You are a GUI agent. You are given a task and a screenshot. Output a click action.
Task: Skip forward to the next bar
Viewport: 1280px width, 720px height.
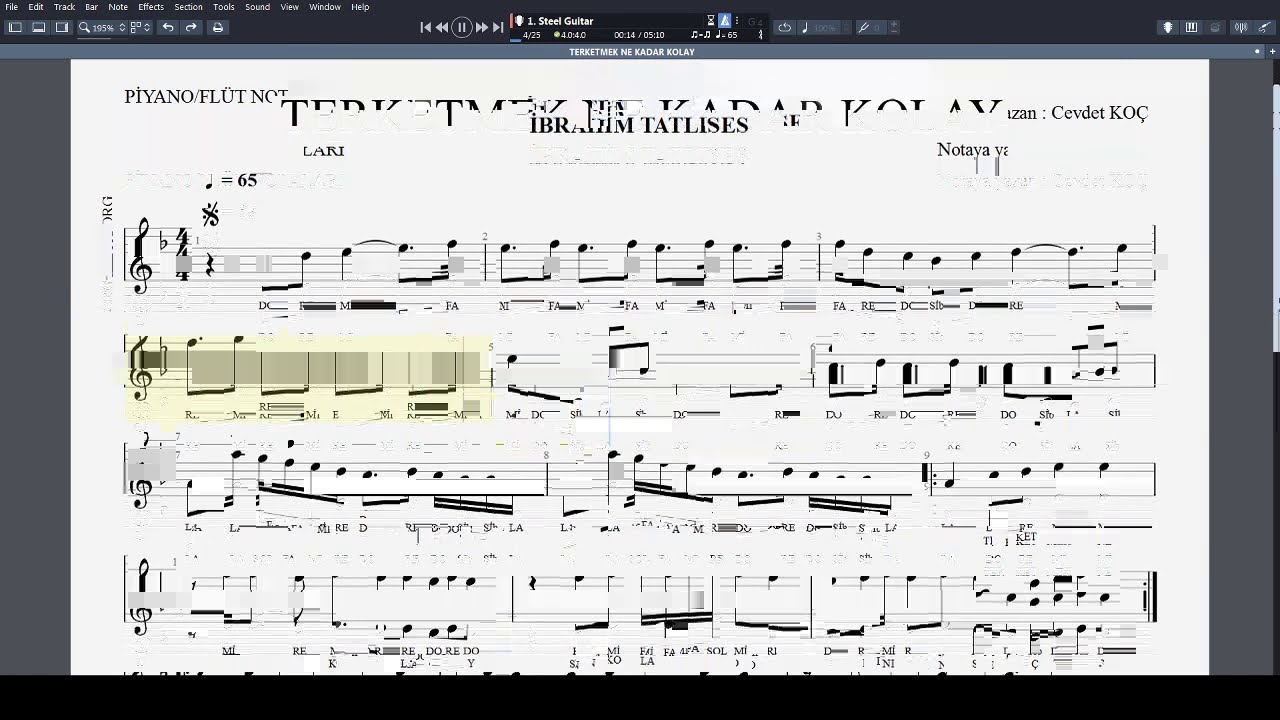tap(482, 27)
